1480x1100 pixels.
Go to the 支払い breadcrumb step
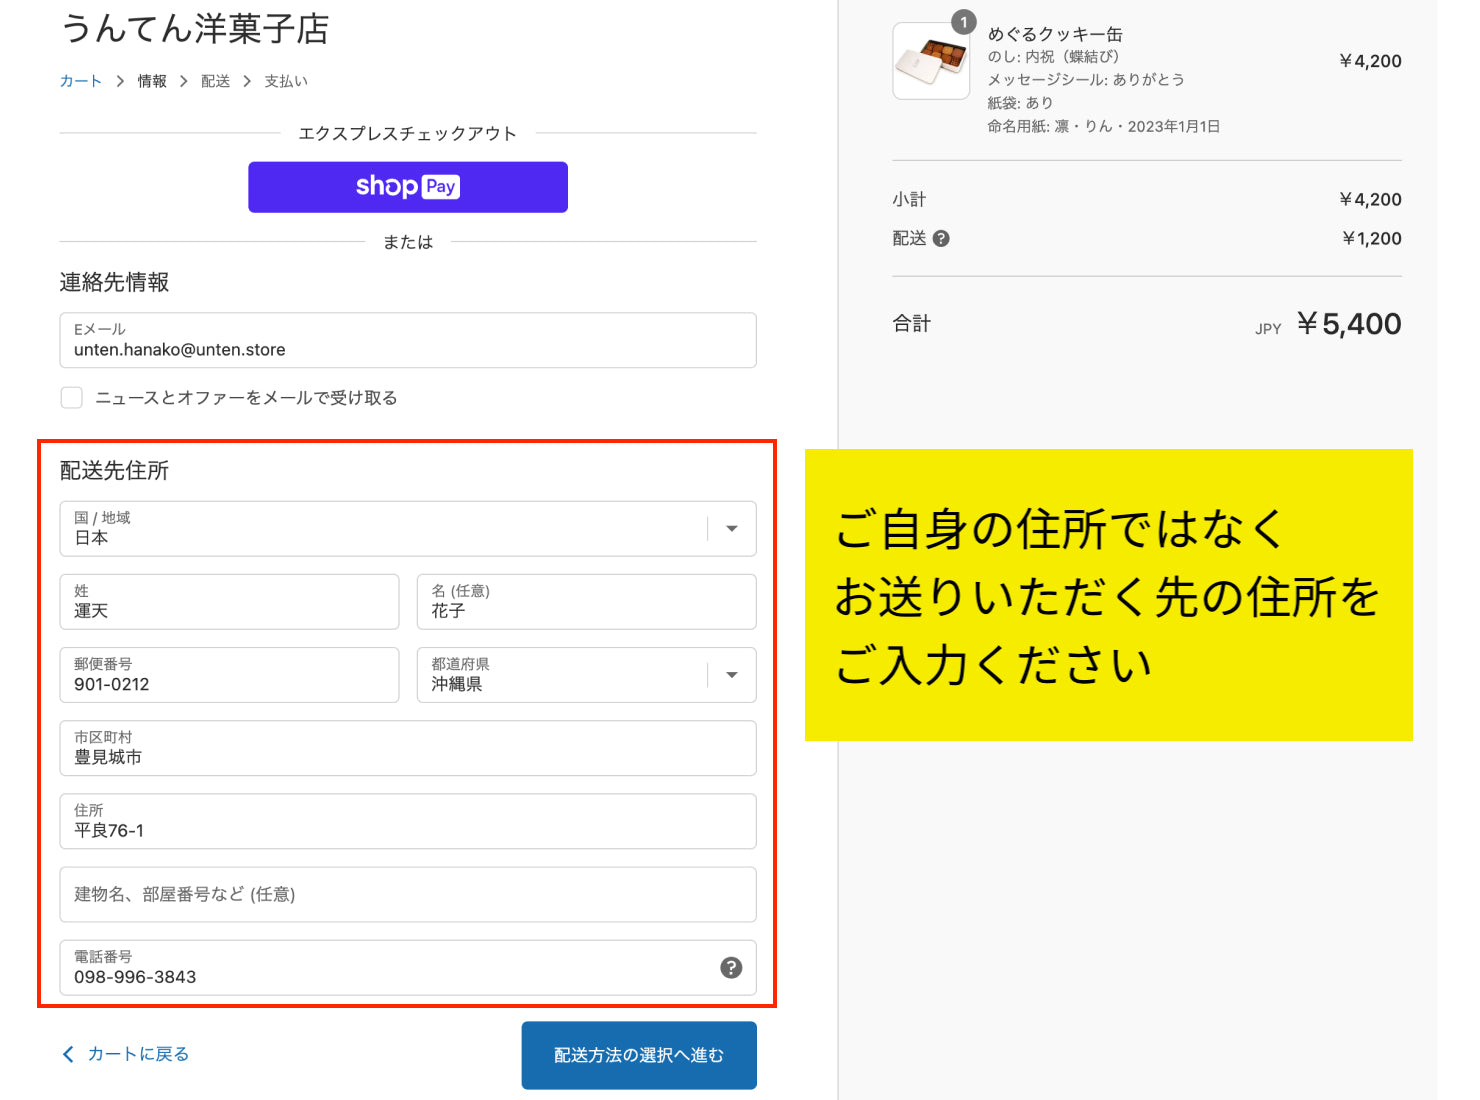point(286,81)
